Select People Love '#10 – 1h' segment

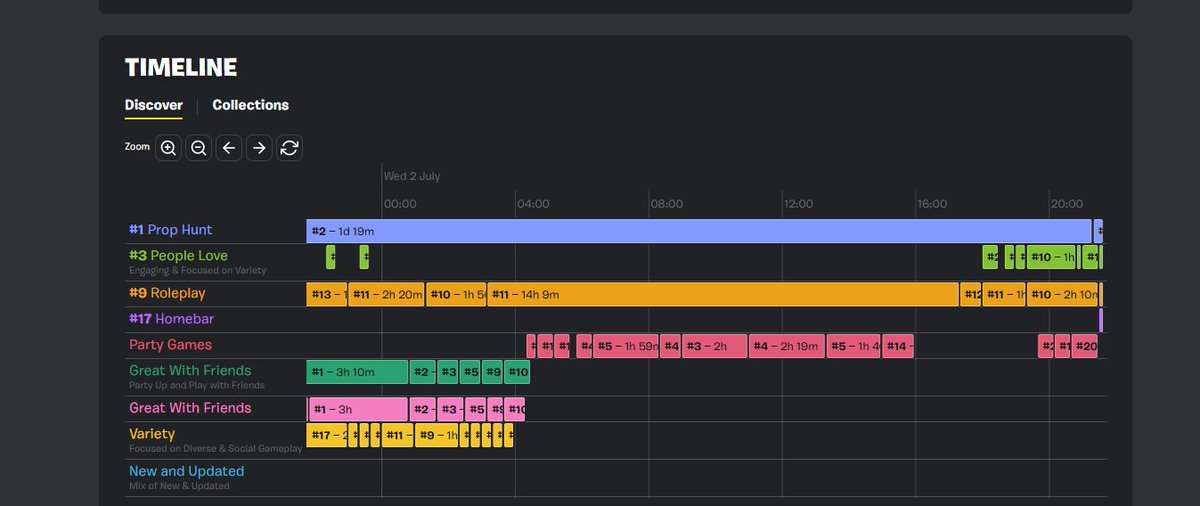(x=1051, y=257)
